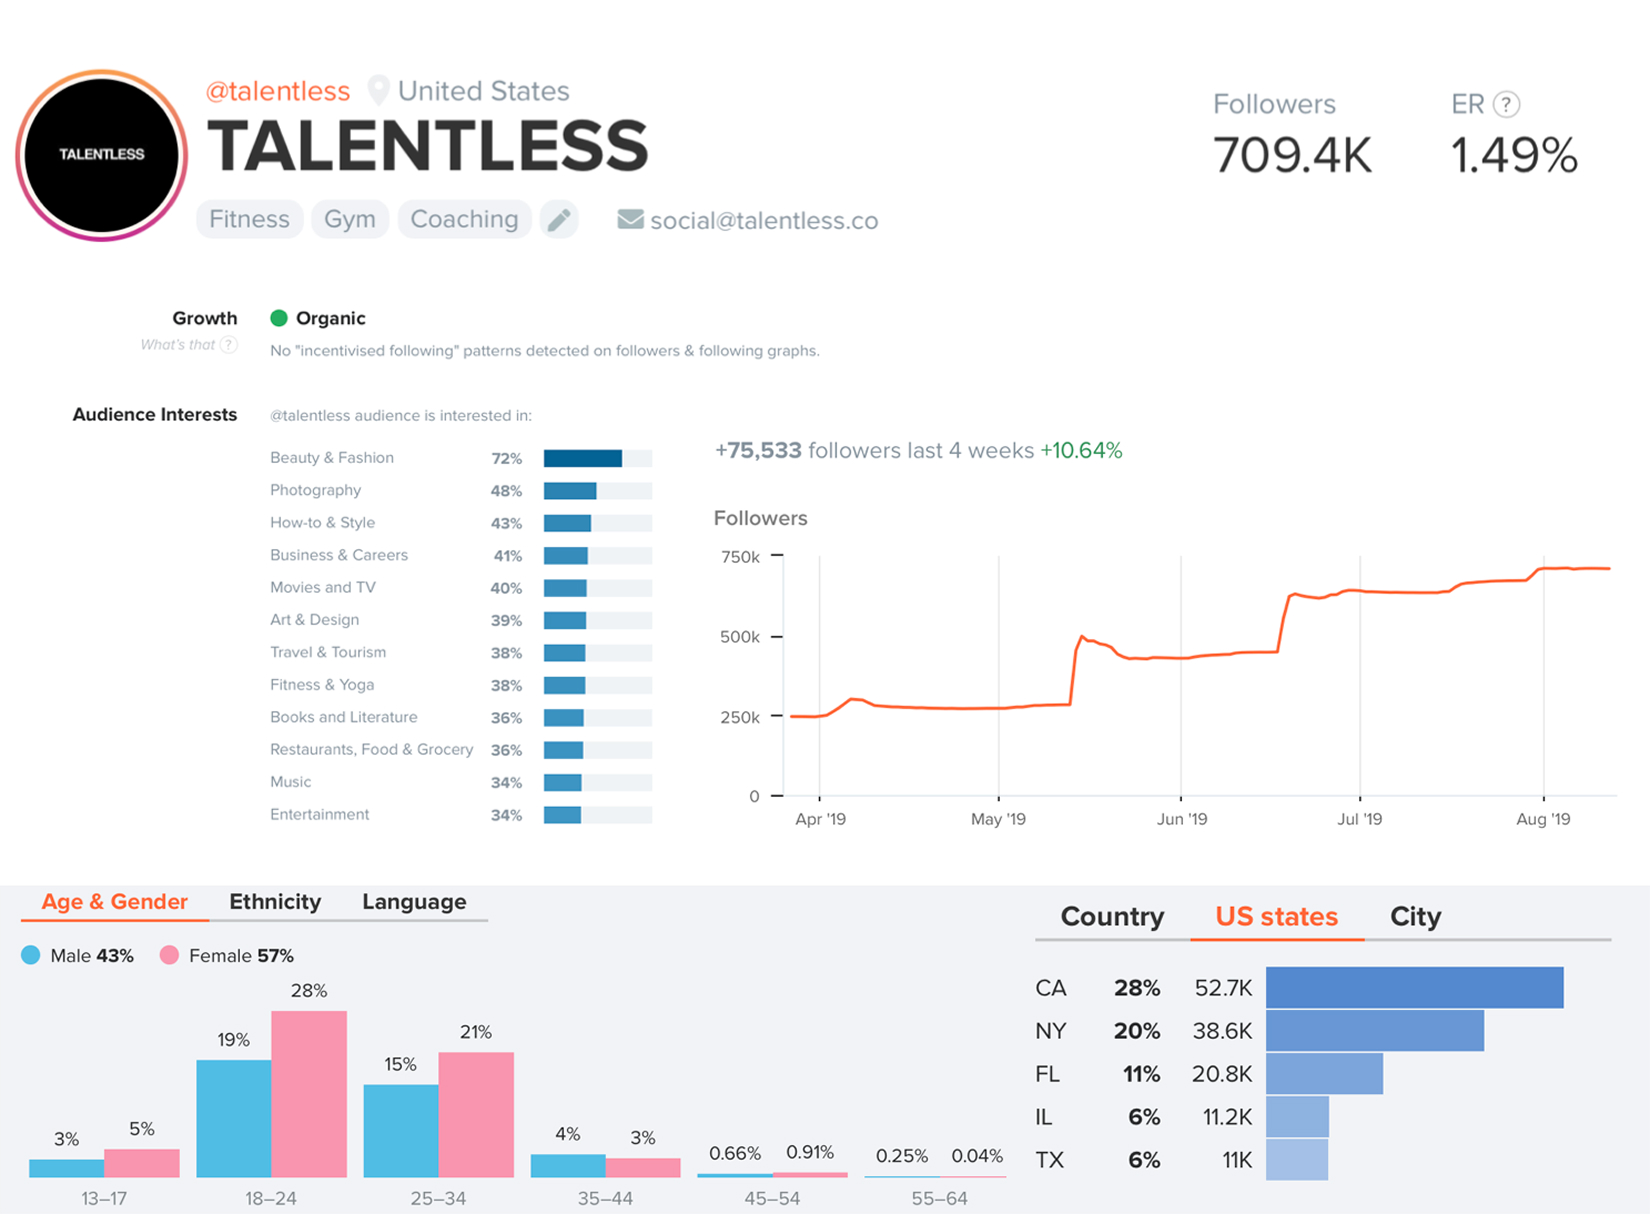
Task: Open the City tab
Action: pos(1415,916)
